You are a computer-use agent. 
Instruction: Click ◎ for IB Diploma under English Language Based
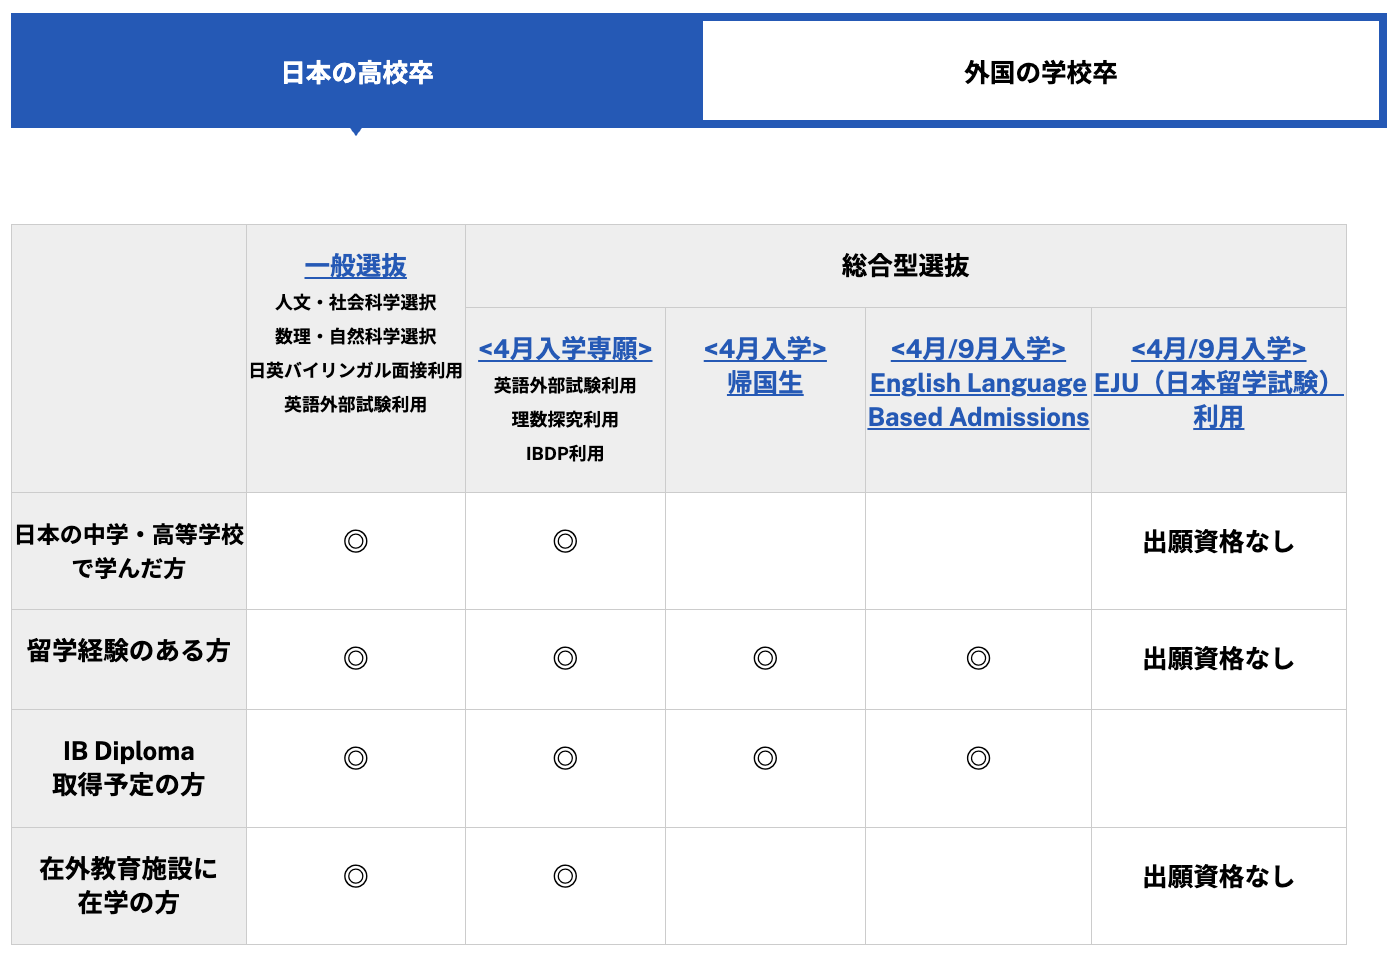tap(978, 758)
